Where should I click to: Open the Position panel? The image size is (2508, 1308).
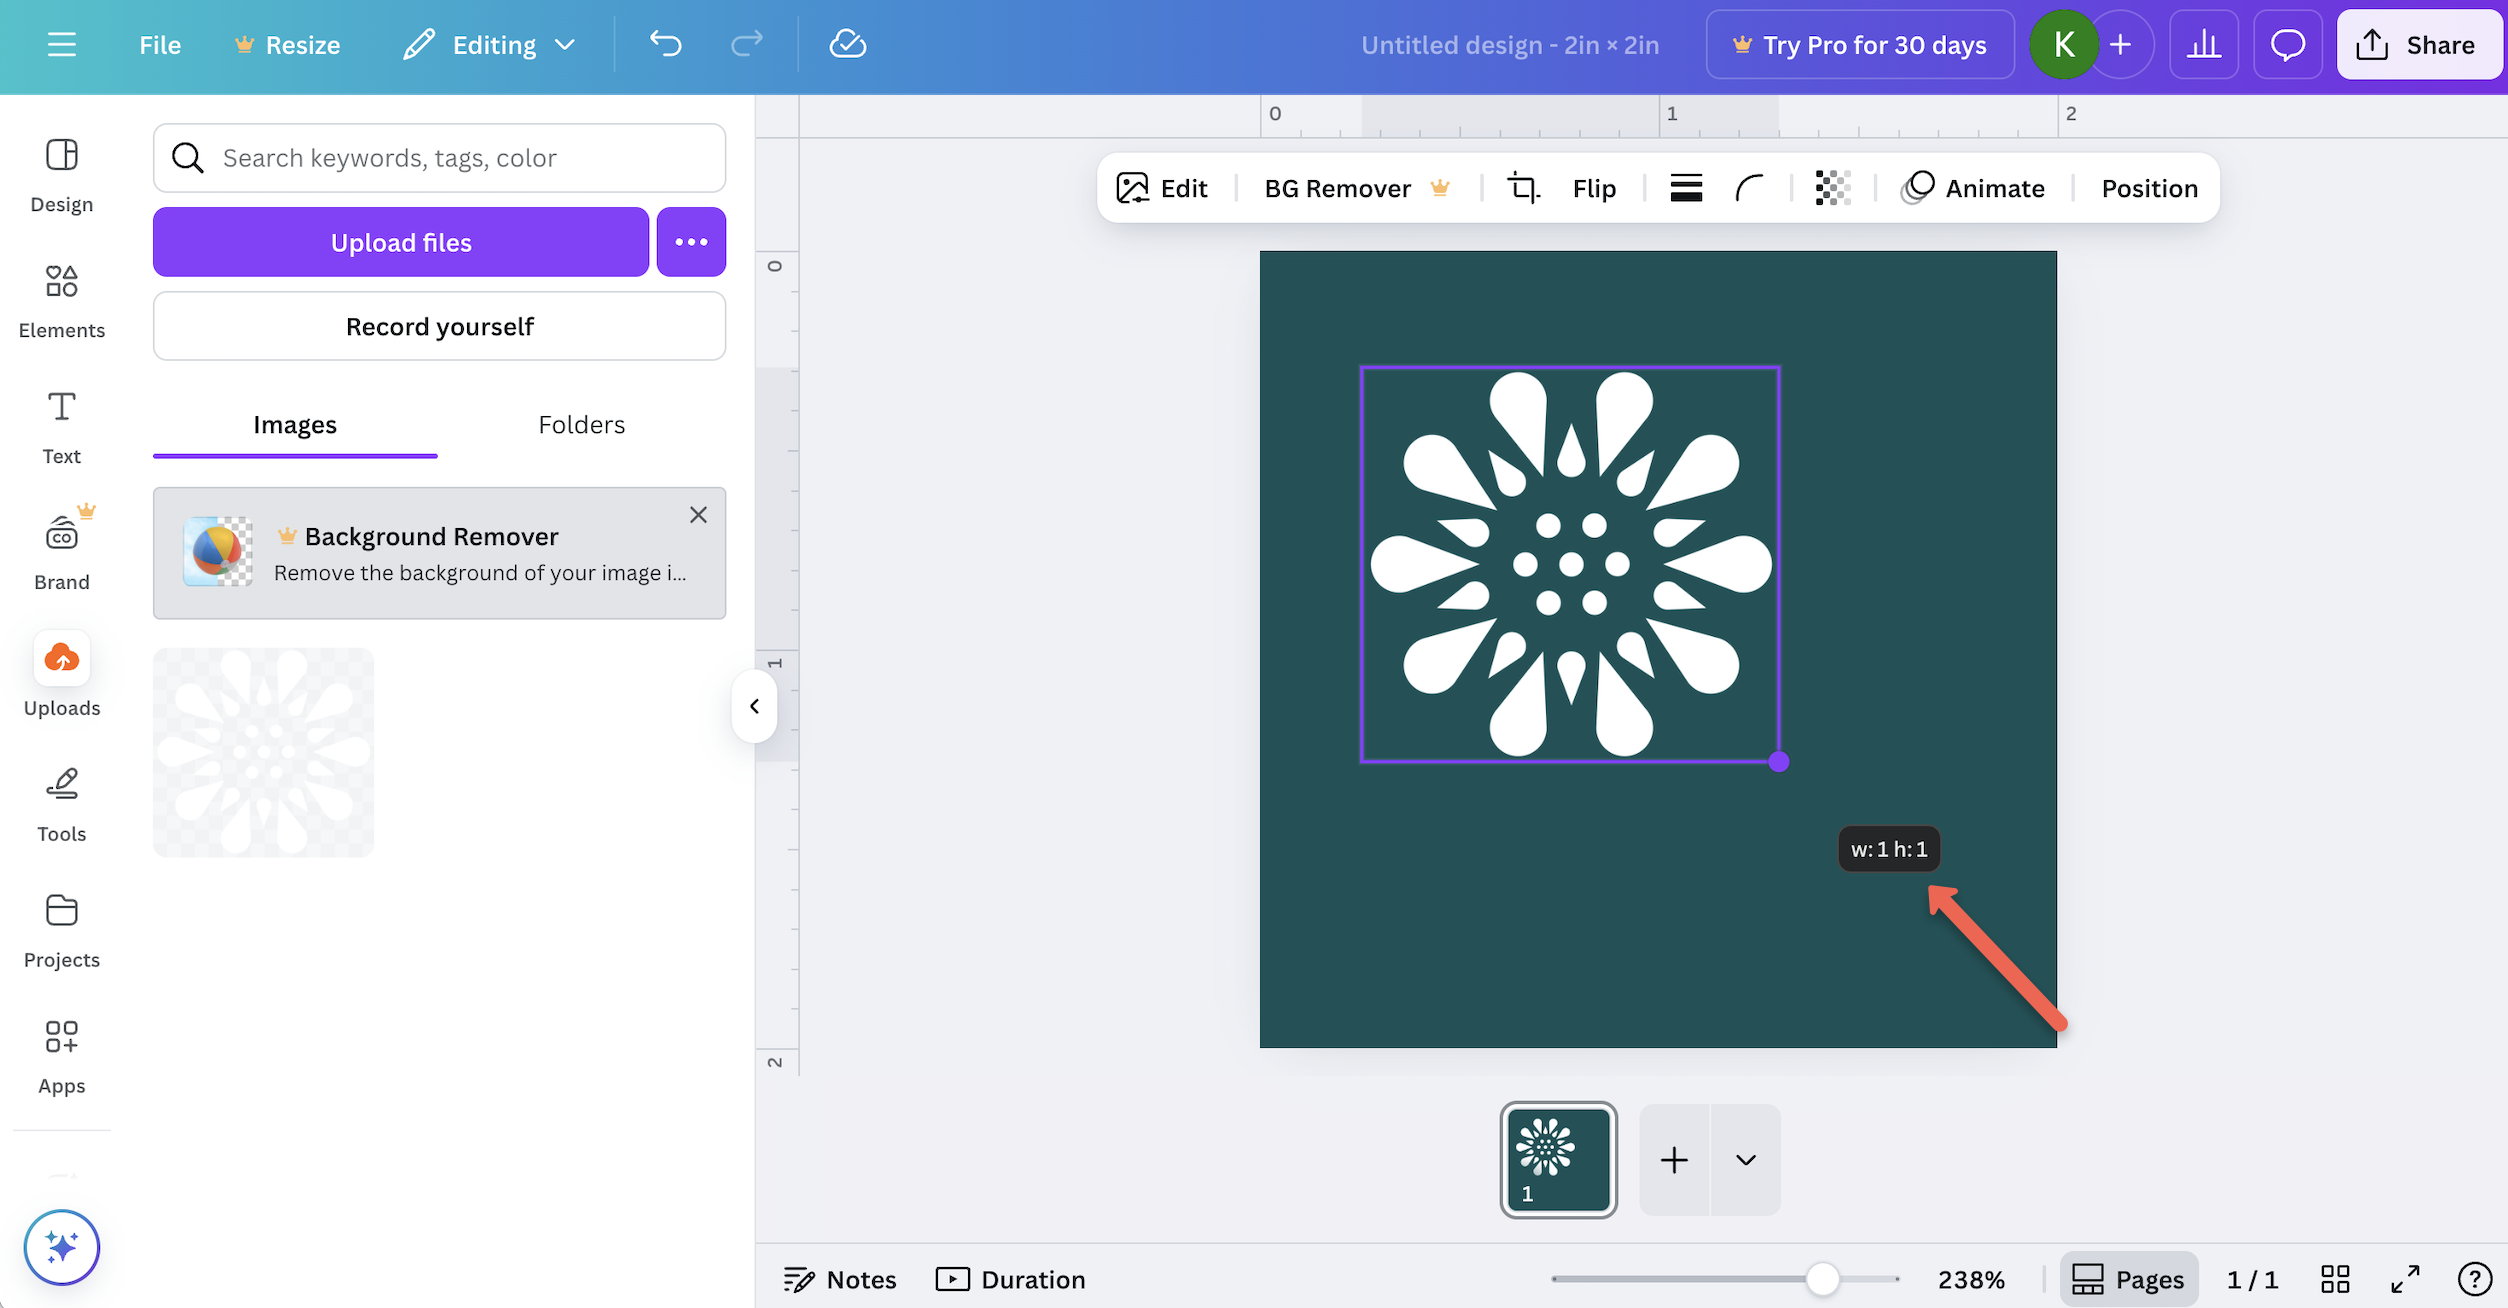tap(2149, 188)
